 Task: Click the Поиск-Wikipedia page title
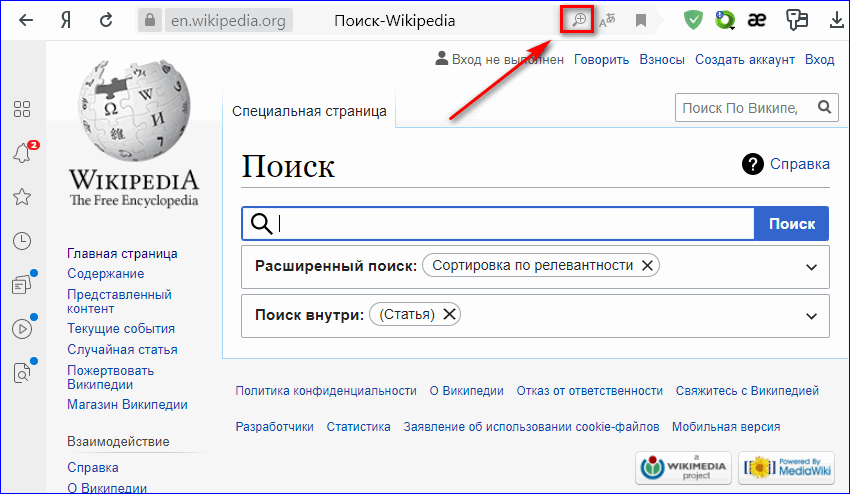point(395,21)
